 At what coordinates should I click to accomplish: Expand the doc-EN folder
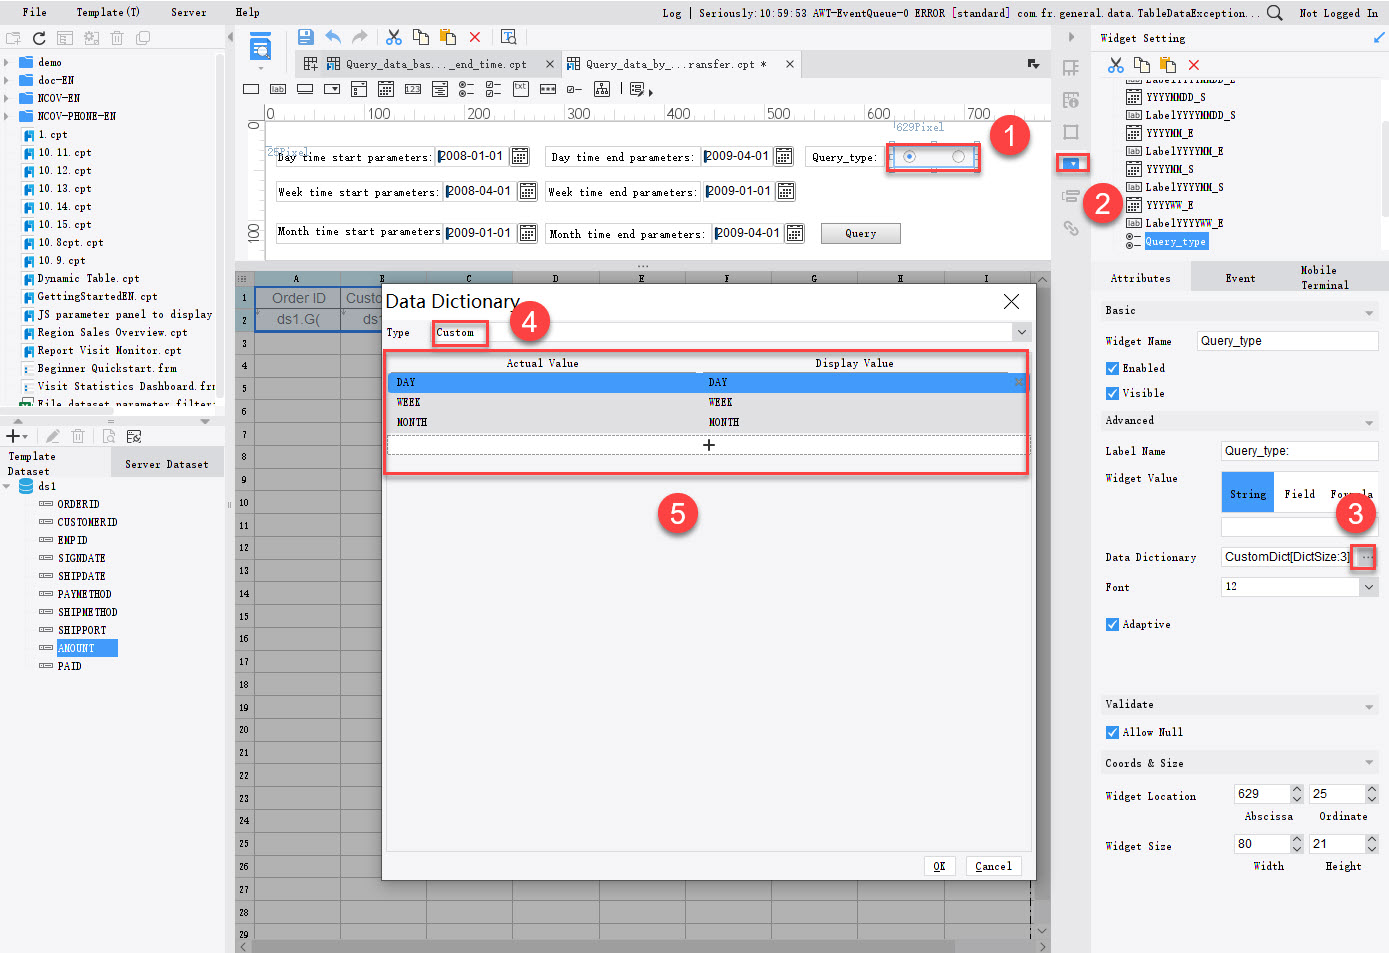[7, 80]
